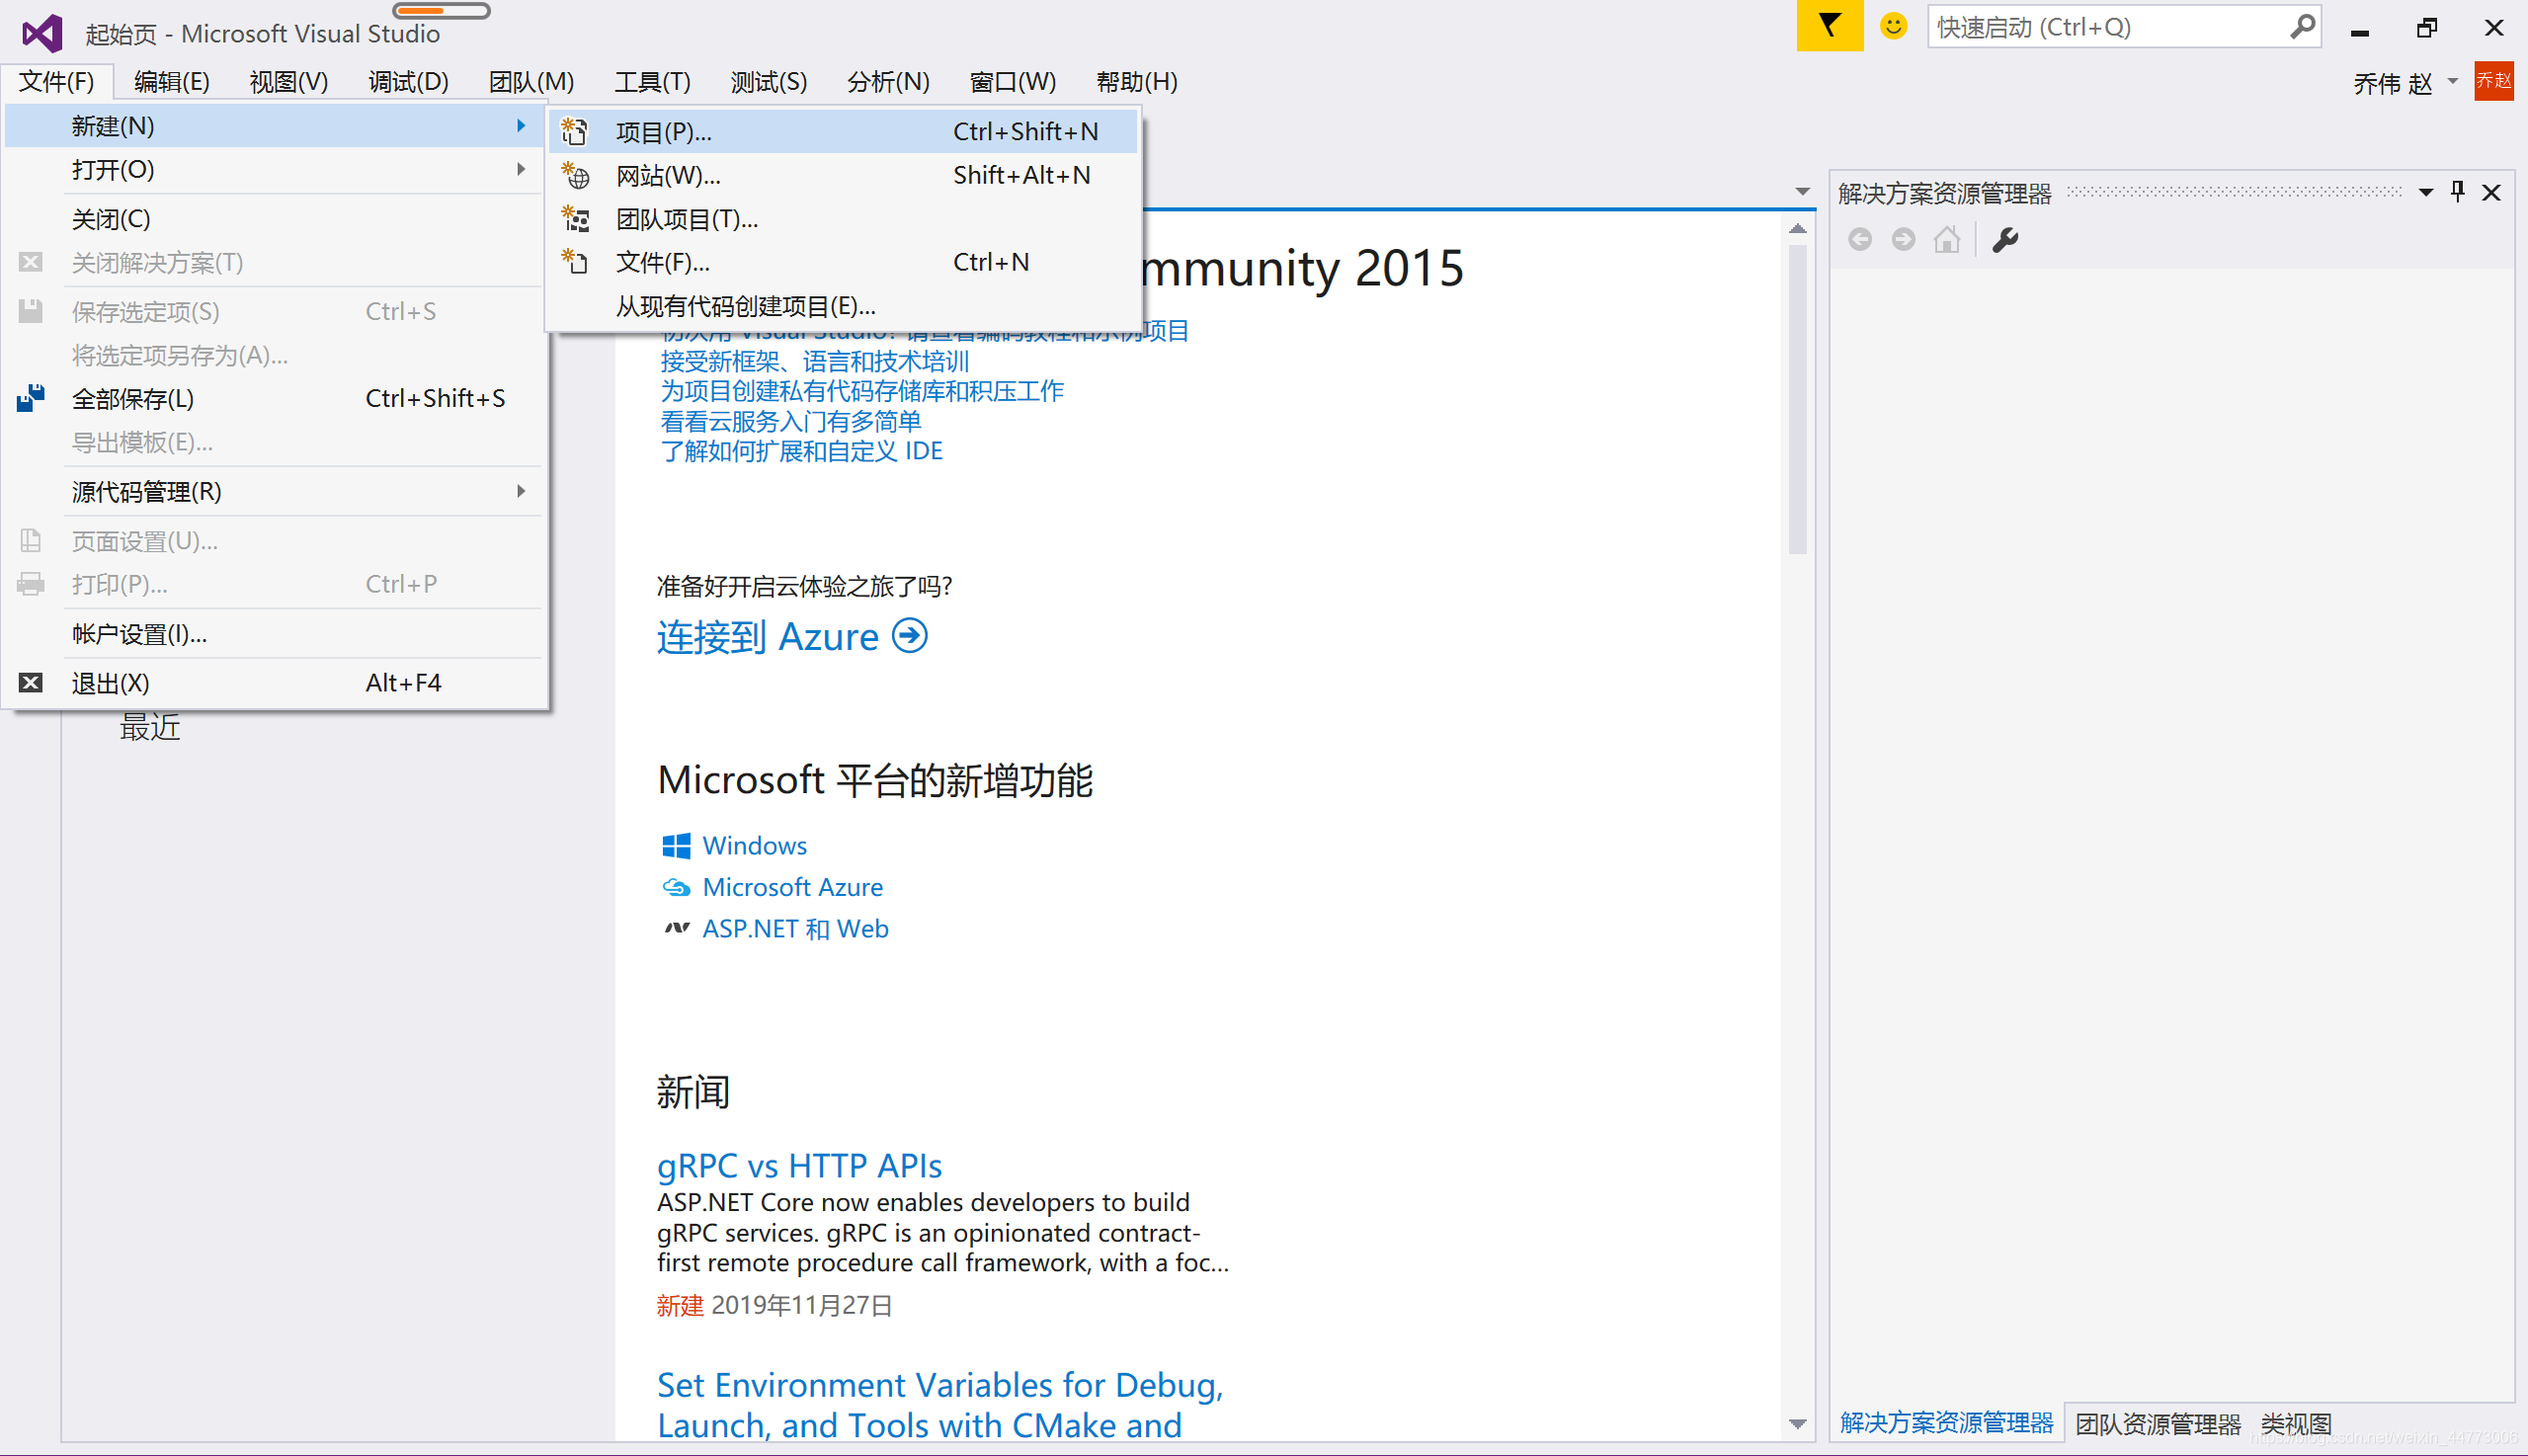Open the 帮助(H) menu
2528x1456 pixels.
tap(1136, 81)
